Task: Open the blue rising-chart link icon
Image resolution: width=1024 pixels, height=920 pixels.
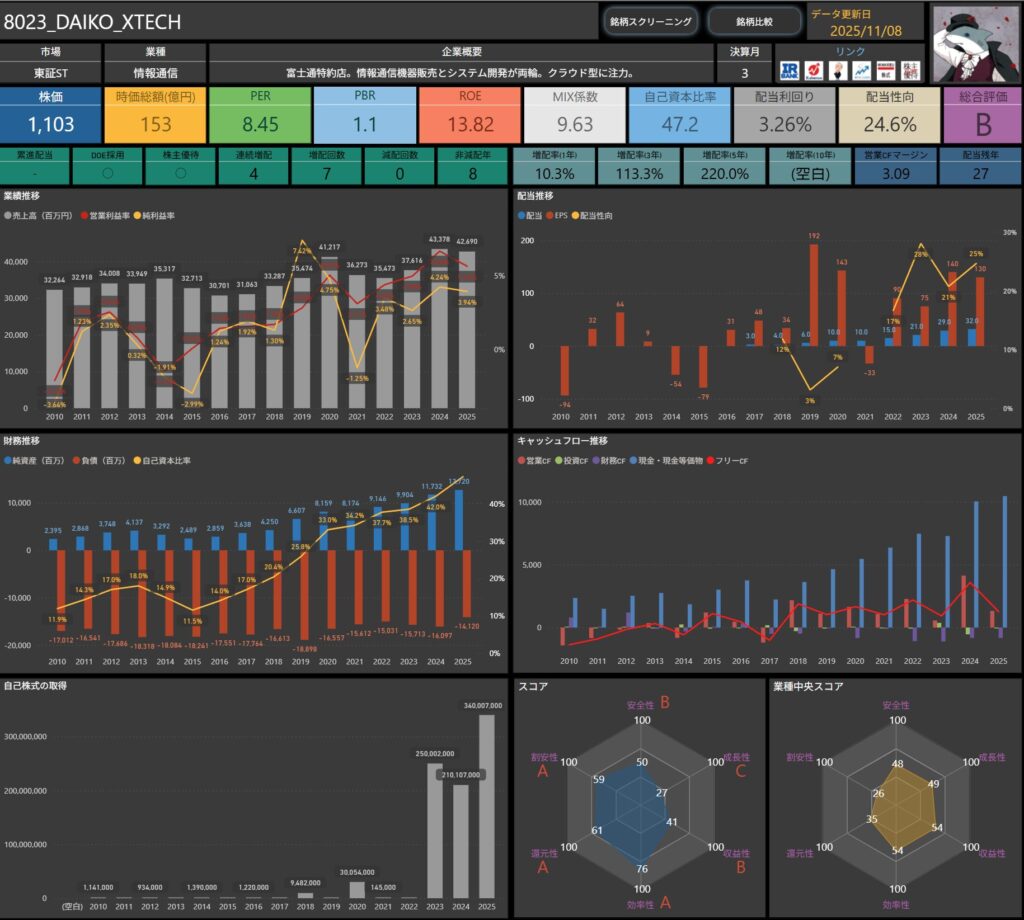Action: click(860, 71)
